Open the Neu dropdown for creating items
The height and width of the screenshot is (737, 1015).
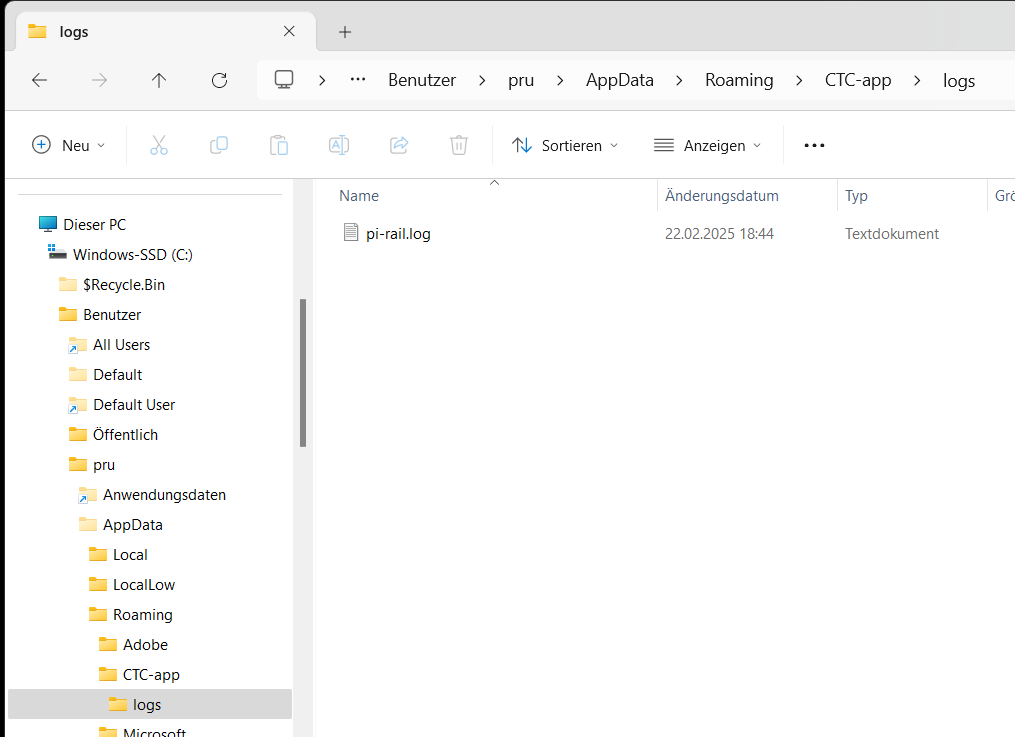[67, 145]
